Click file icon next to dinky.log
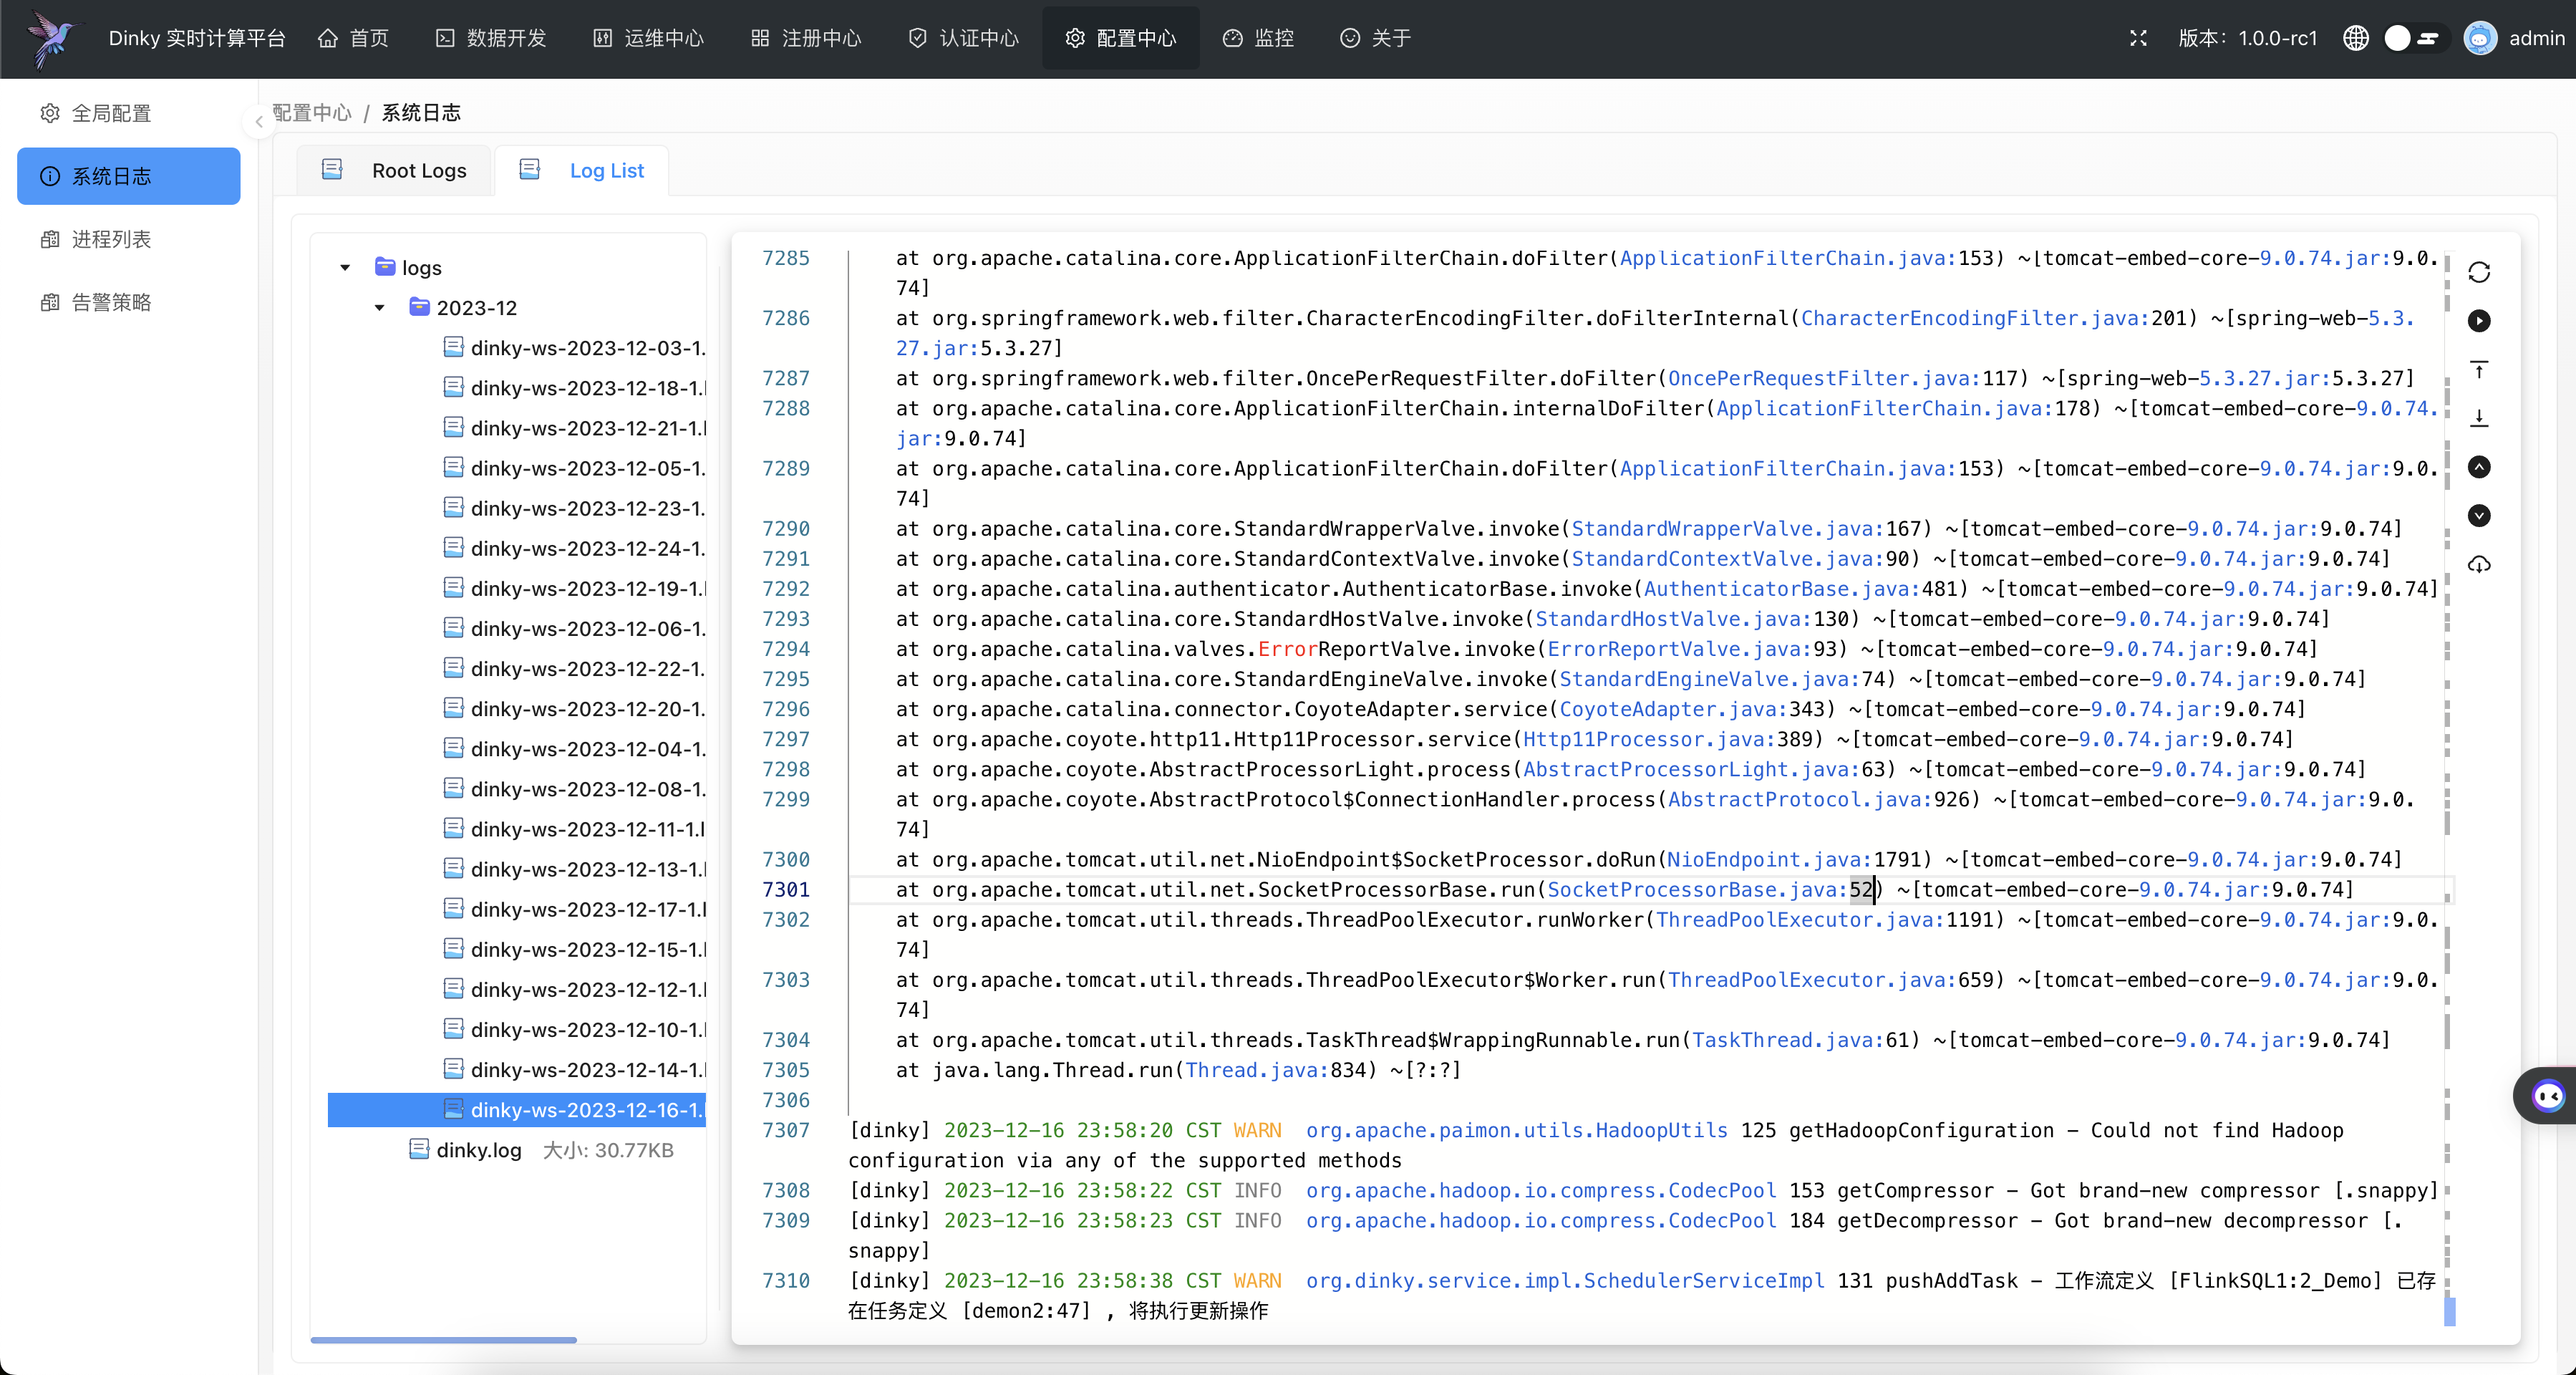Screen dimensions: 2576x1375 point(419,1149)
